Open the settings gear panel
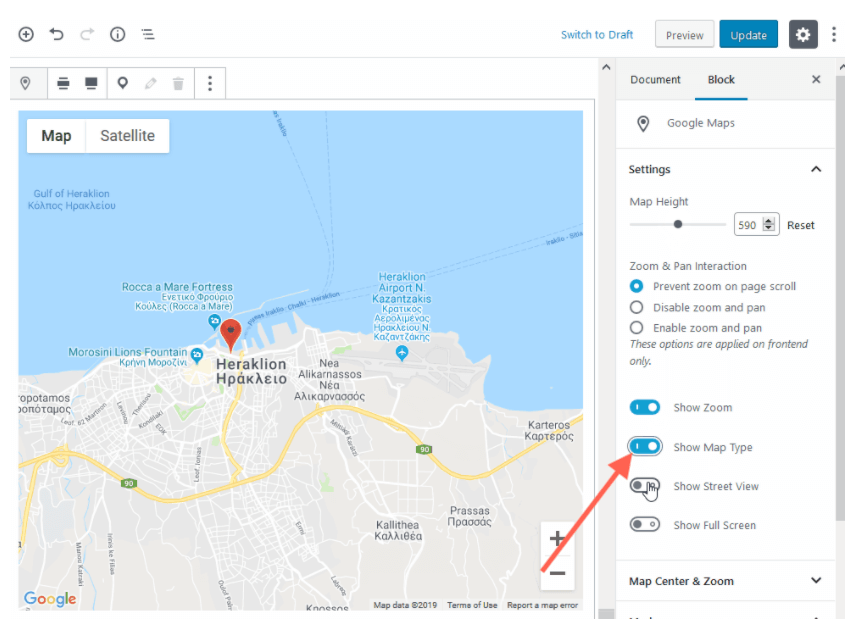This screenshot has width=855, height=632. [803, 34]
